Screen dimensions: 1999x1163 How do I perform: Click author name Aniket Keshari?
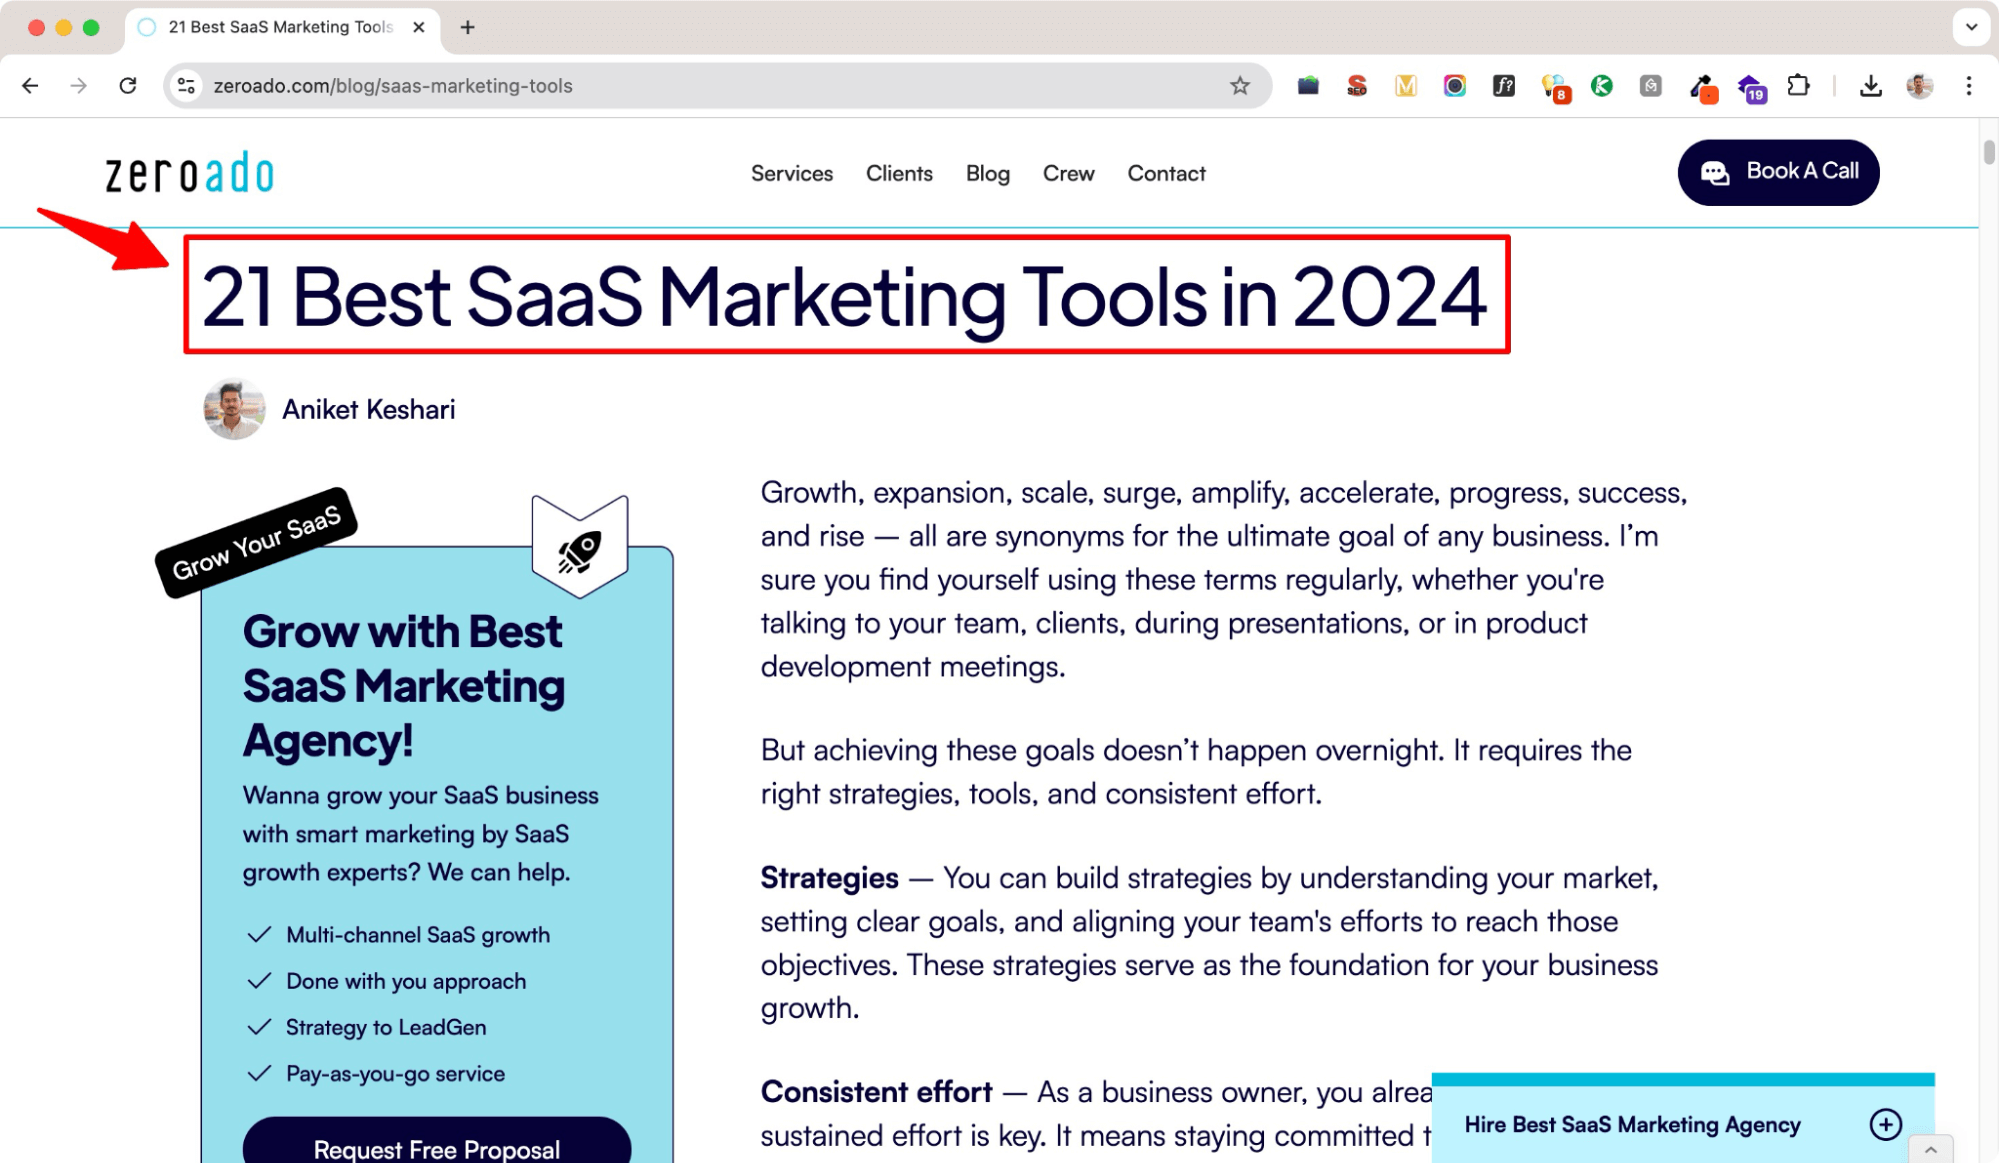point(368,409)
